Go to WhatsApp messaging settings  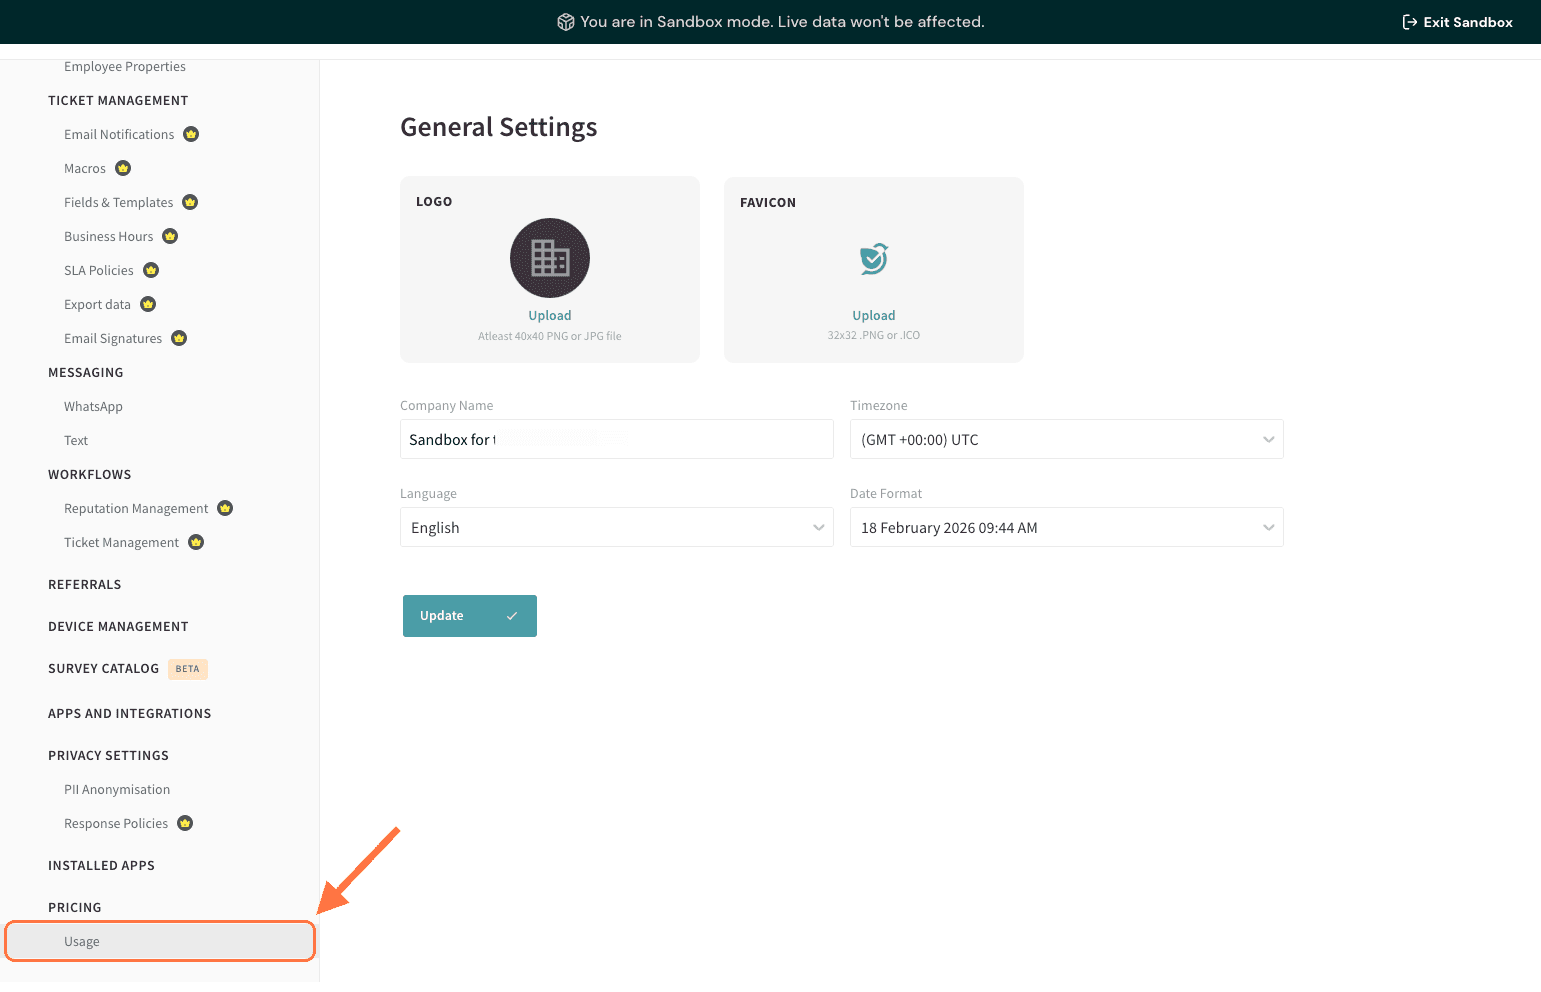93,406
